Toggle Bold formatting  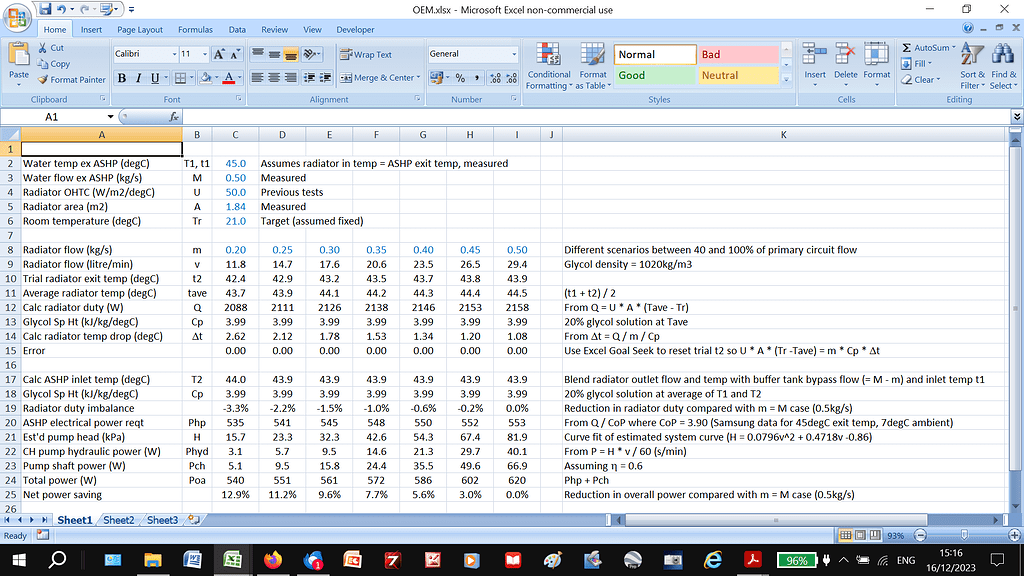(123, 78)
